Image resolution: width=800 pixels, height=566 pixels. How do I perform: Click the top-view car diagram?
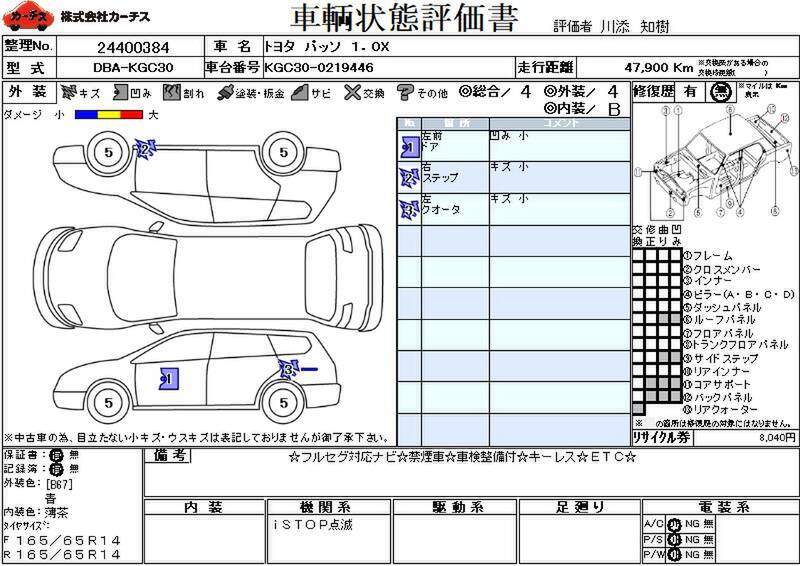click(x=209, y=279)
